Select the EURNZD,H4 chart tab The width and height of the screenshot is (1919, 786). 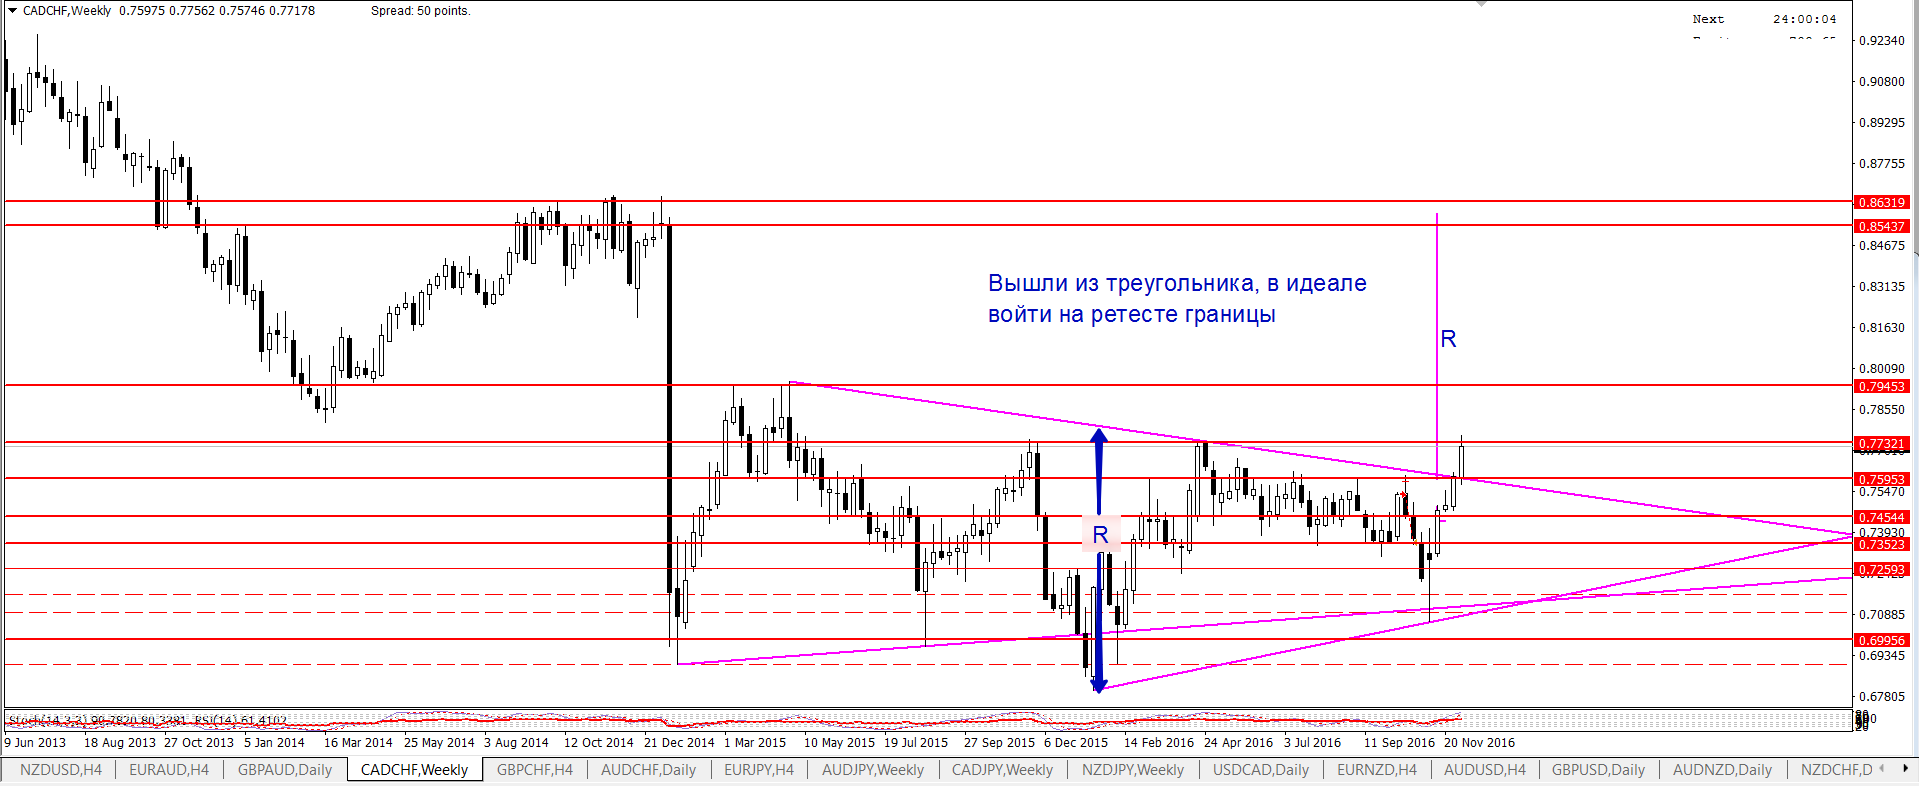(1377, 769)
